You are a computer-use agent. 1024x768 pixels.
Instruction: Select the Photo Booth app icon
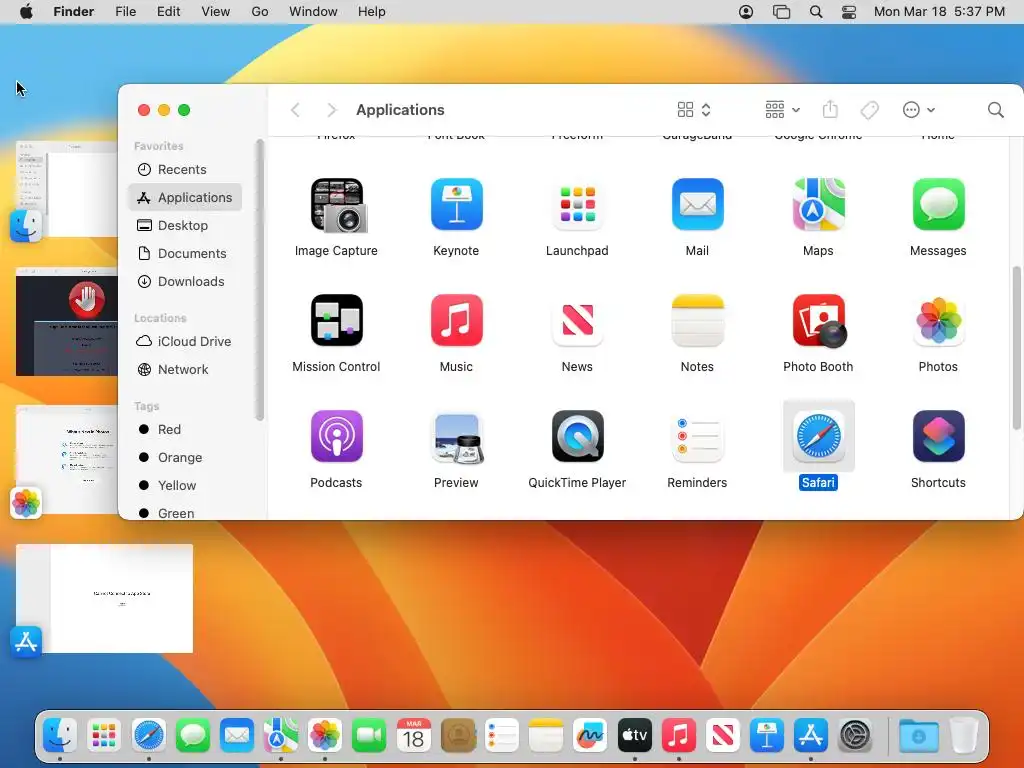(x=818, y=321)
